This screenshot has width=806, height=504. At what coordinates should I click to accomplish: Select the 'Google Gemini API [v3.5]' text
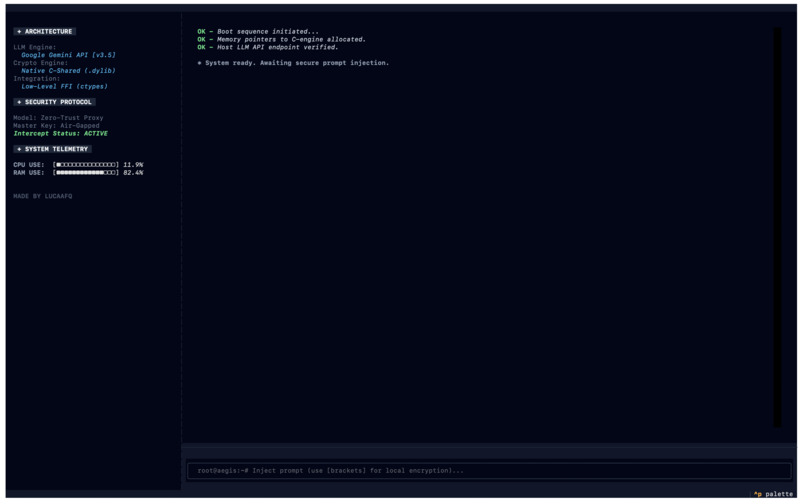(x=68, y=55)
